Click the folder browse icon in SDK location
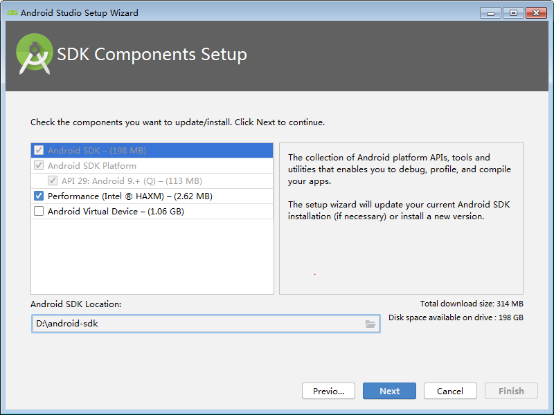 (370, 324)
